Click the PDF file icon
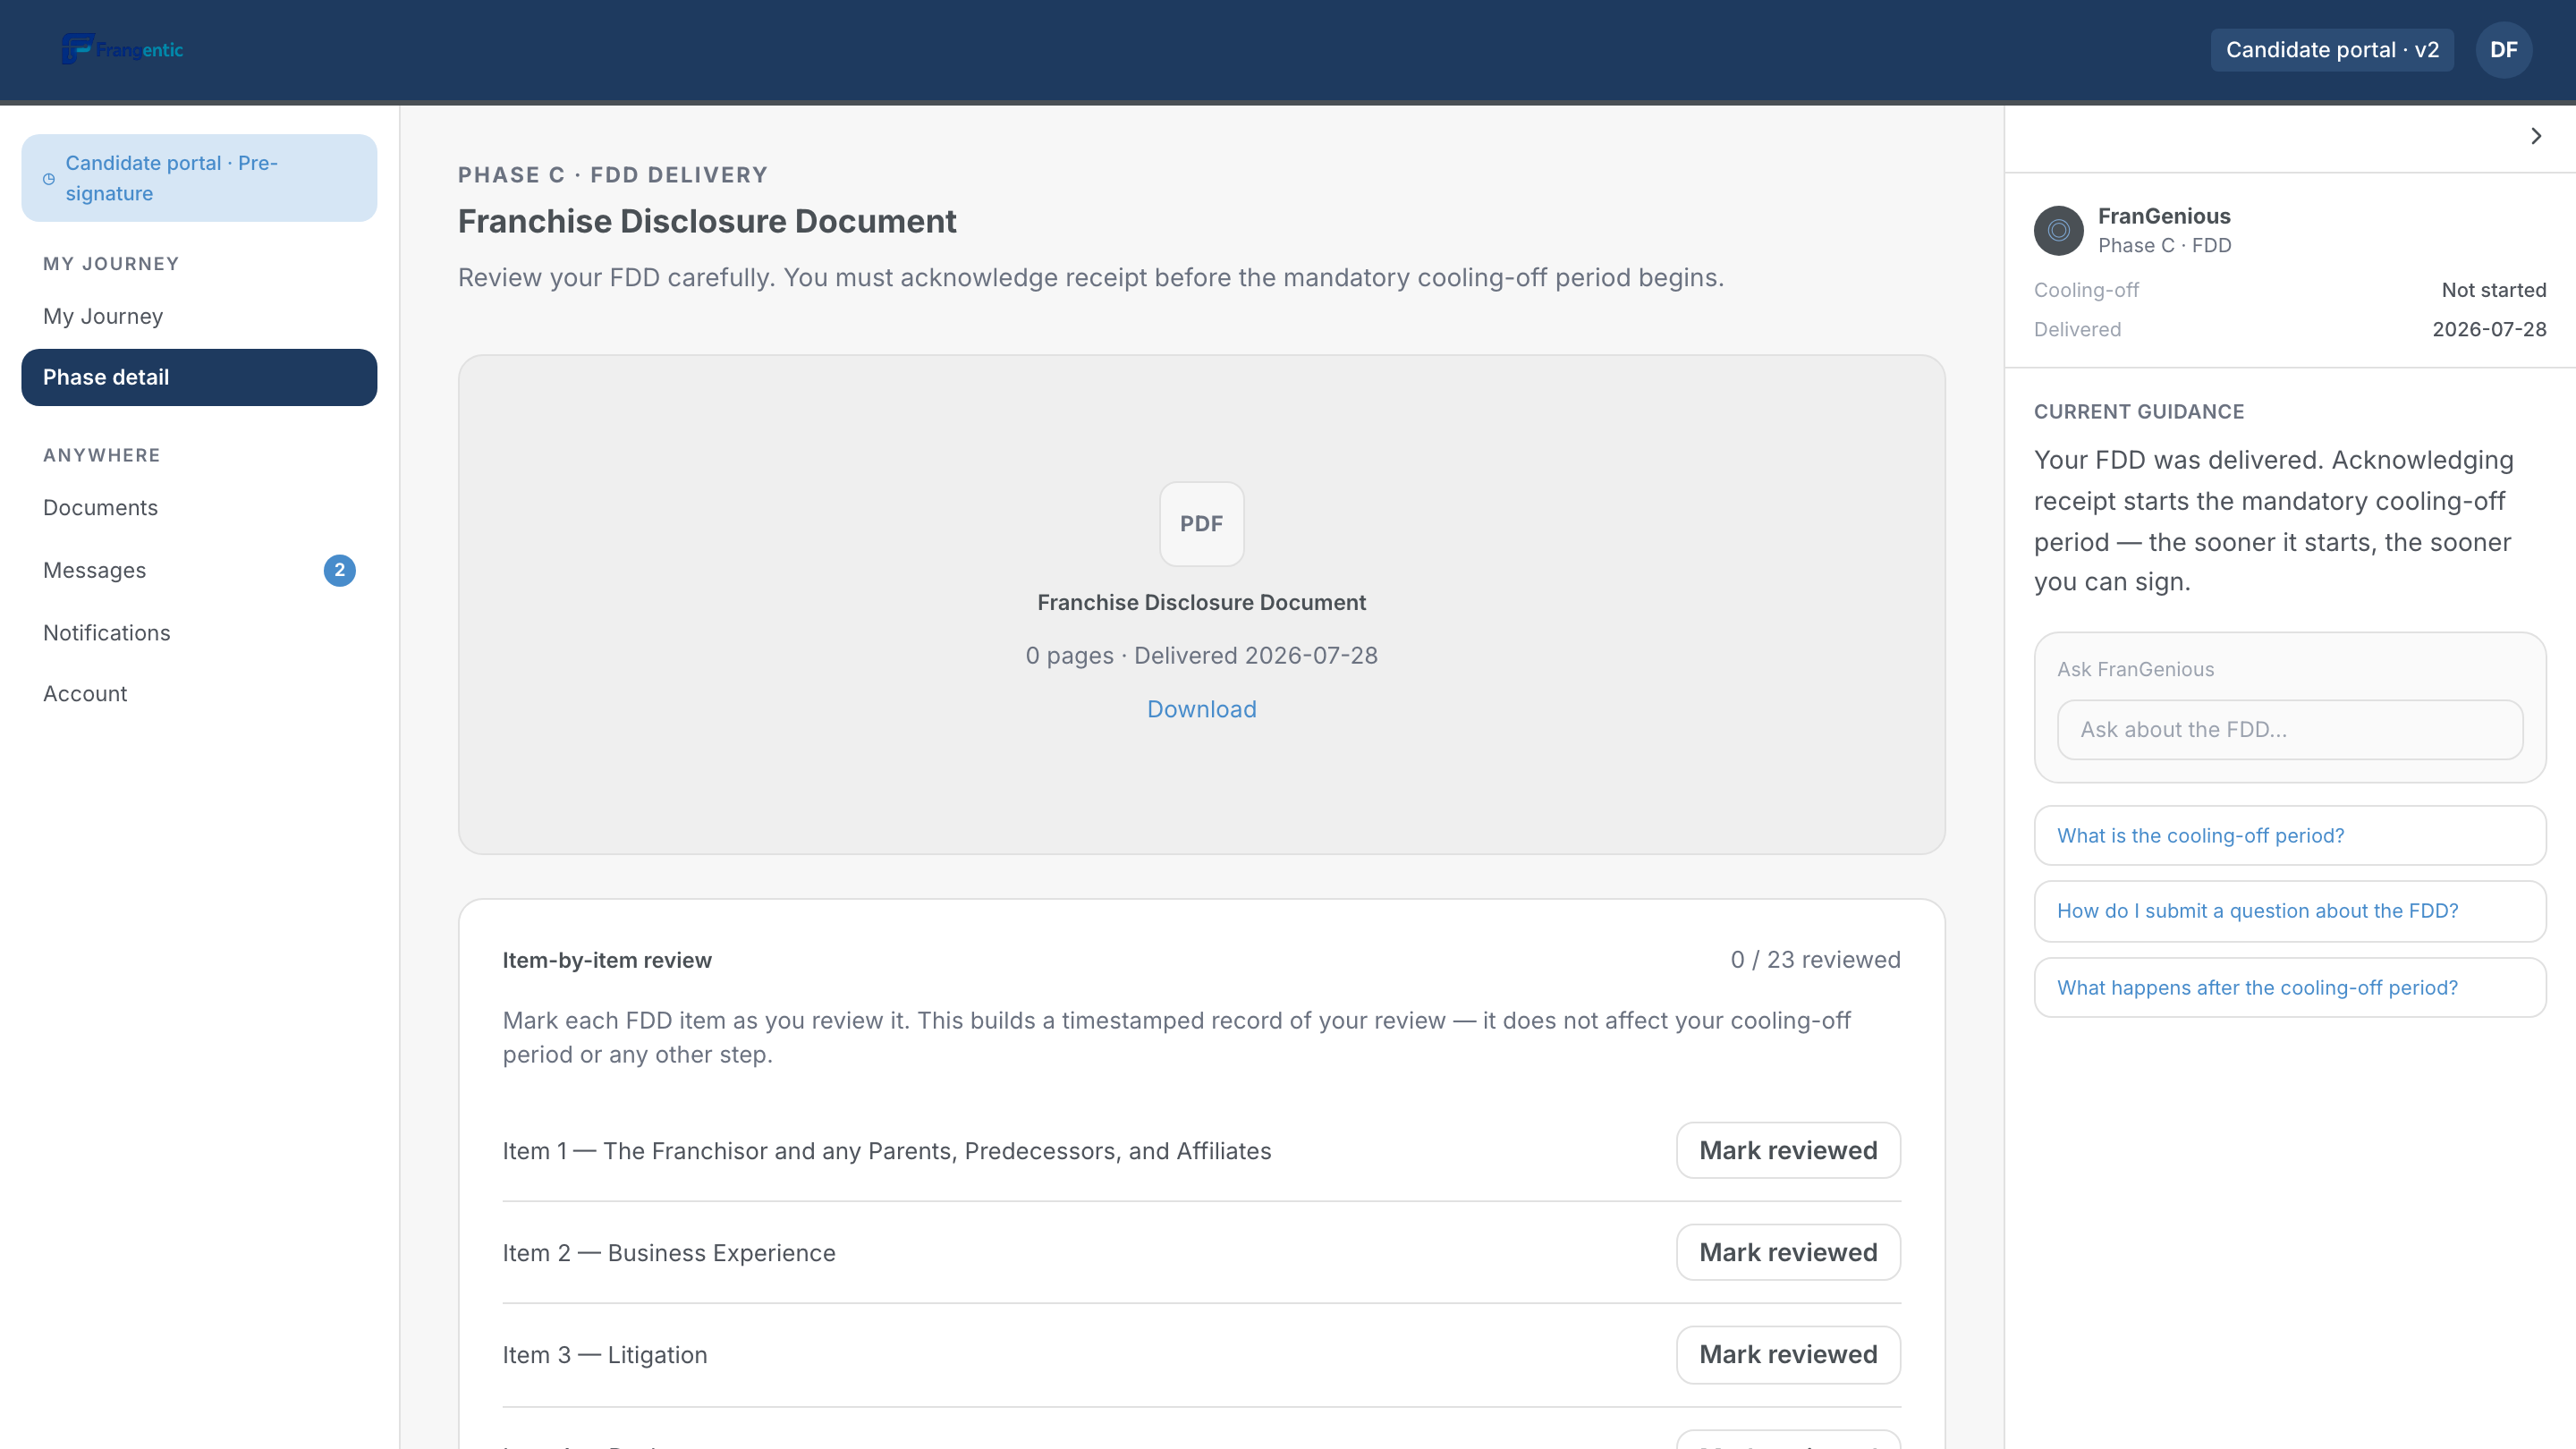 [x=1201, y=524]
